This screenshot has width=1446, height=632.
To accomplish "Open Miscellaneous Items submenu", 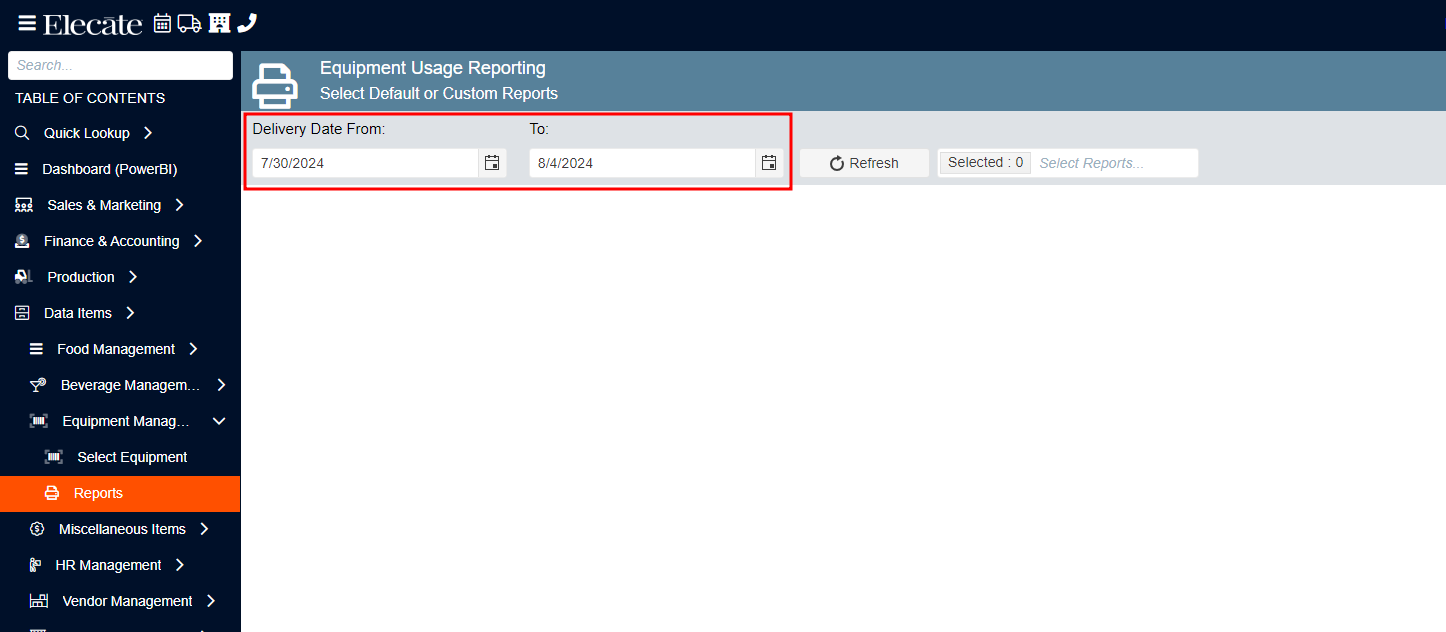I will coord(122,529).
